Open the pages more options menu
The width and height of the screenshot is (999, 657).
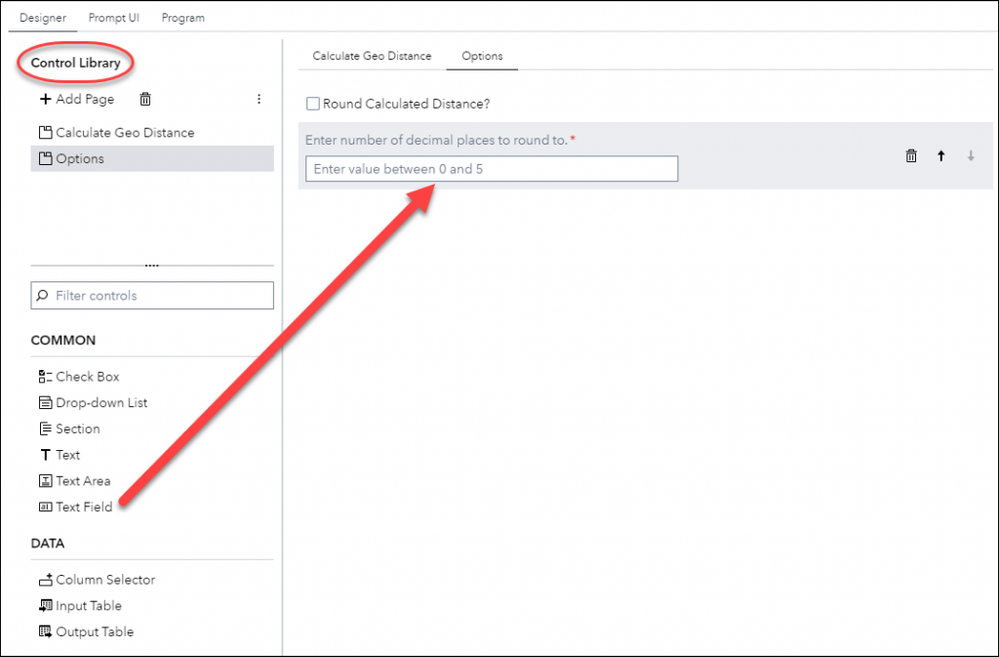[x=259, y=99]
